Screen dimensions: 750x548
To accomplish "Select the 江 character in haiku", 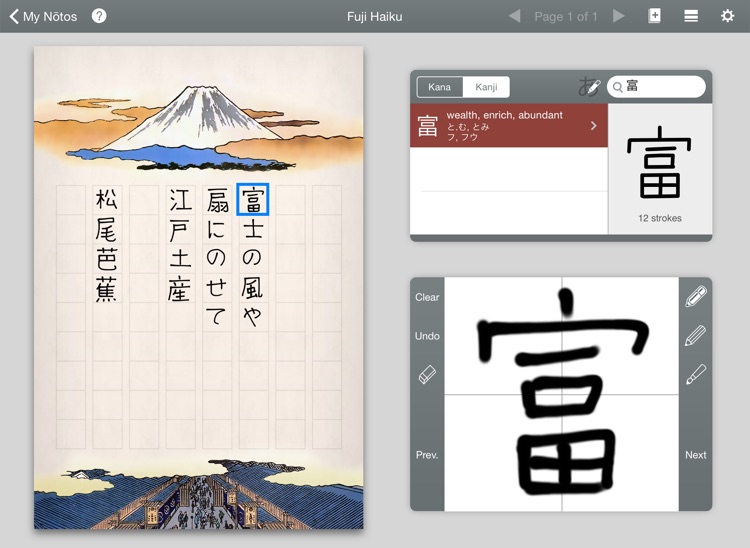I will tap(180, 200).
